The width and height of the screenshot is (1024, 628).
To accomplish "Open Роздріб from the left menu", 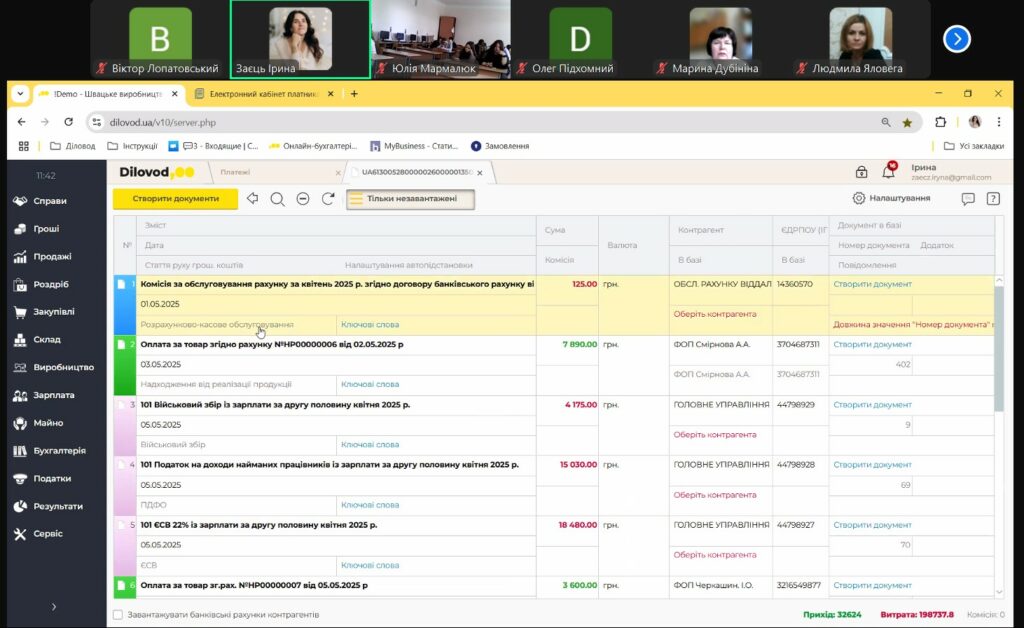I will (x=41, y=284).
